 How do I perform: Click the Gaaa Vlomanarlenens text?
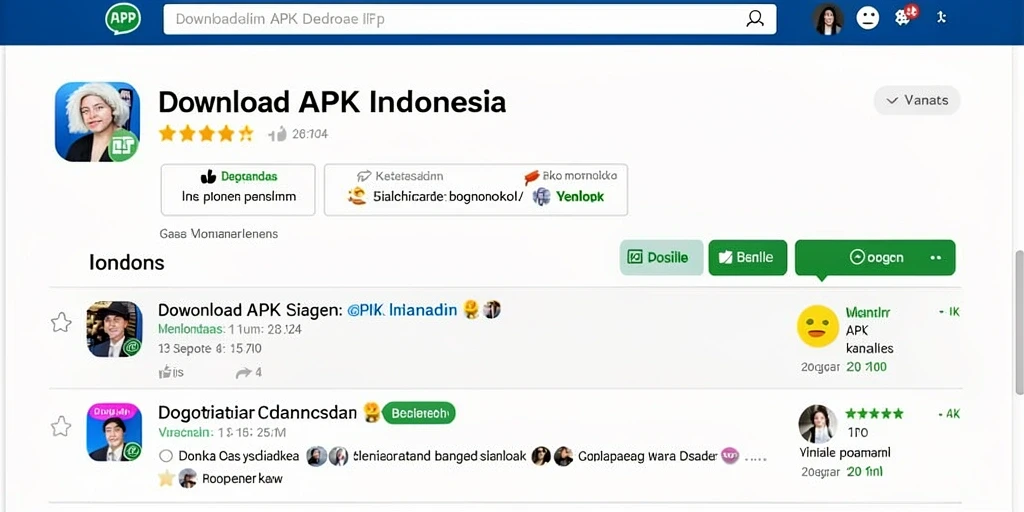[219, 234]
